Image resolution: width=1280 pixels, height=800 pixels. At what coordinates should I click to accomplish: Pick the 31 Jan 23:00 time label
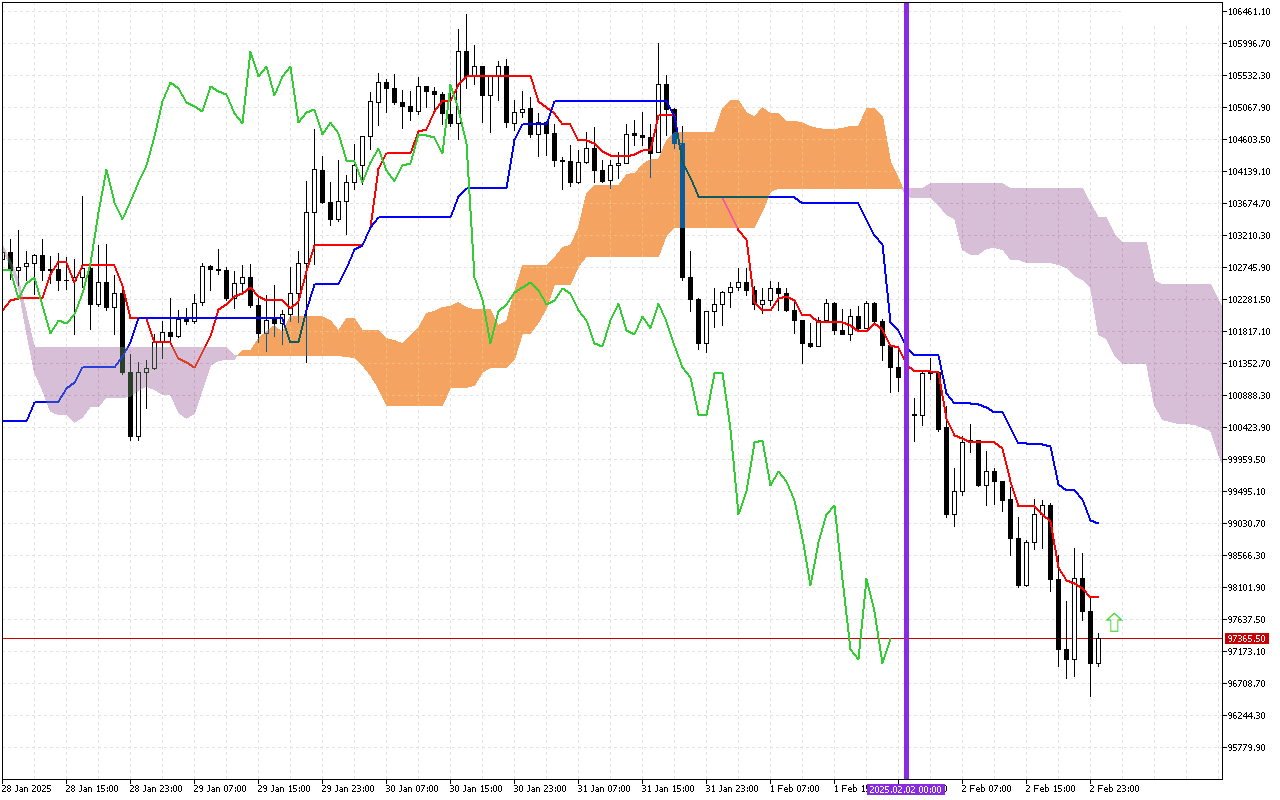(732, 789)
